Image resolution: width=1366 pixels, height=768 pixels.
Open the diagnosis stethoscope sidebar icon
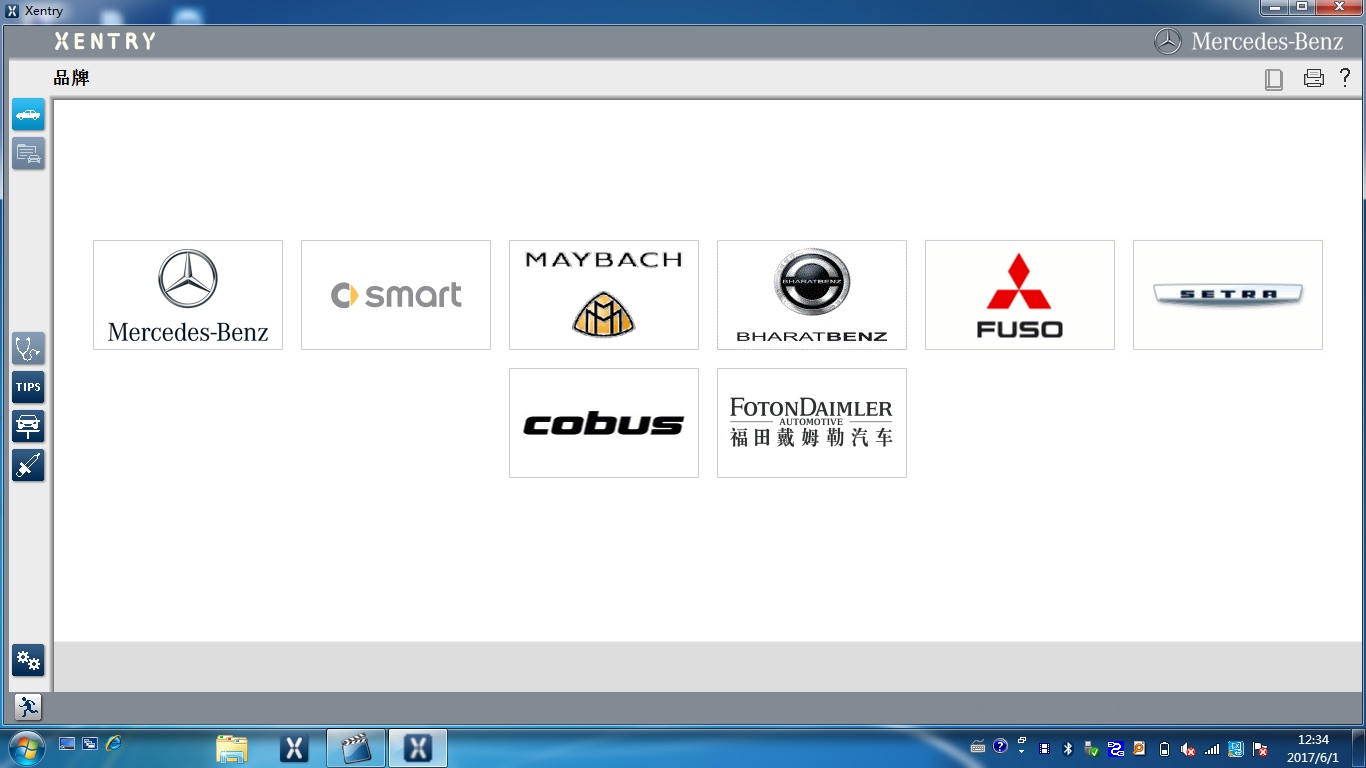click(x=28, y=349)
